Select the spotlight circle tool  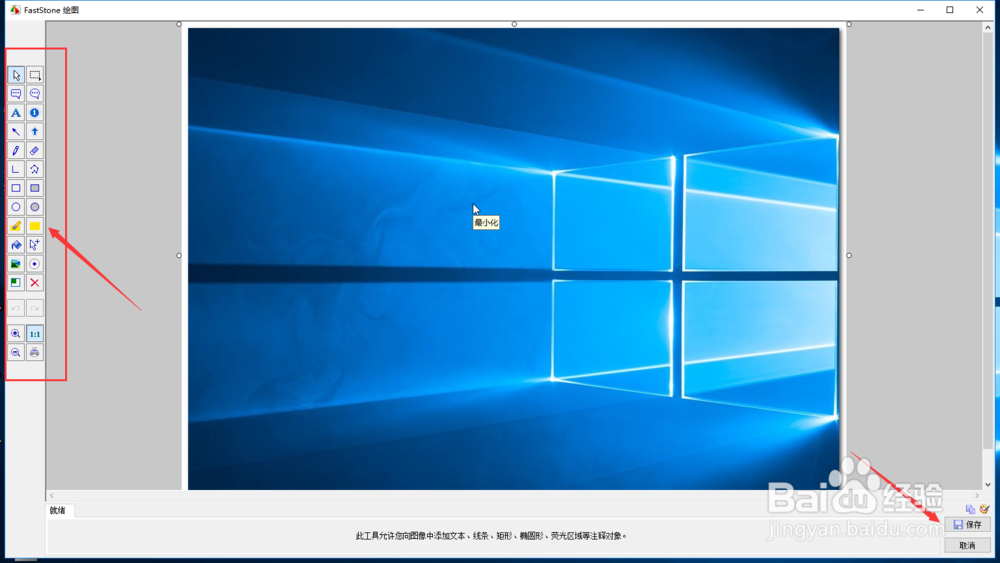(x=34, y=263)
